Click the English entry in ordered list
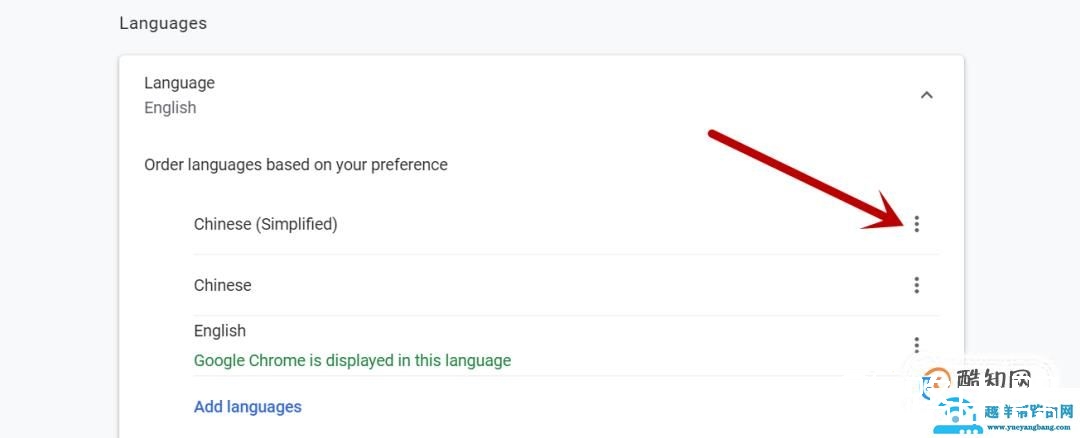 tap(220, 331)
